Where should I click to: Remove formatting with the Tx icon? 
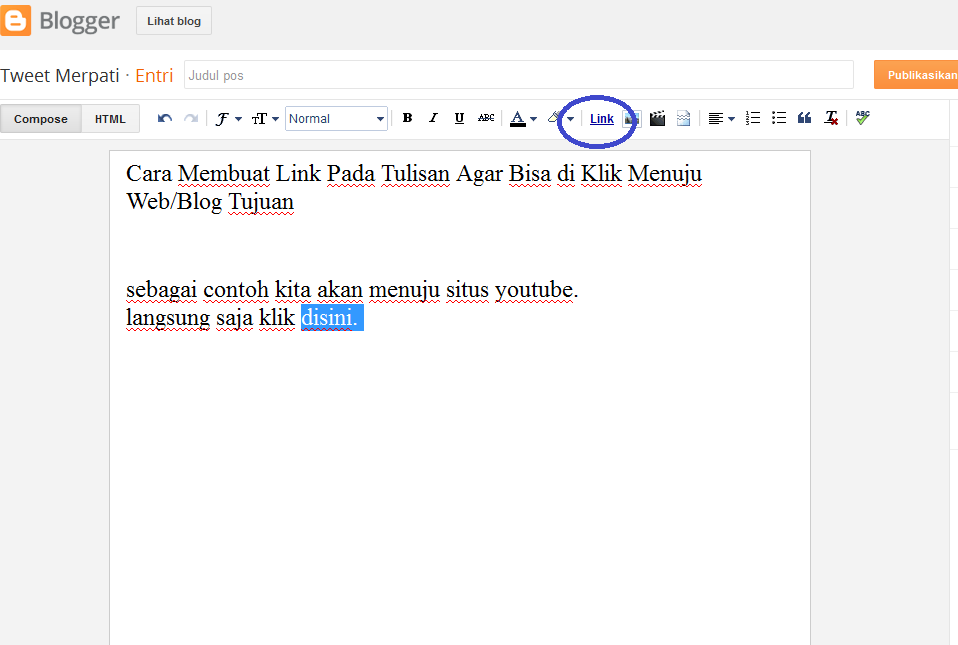coord(830,118)
